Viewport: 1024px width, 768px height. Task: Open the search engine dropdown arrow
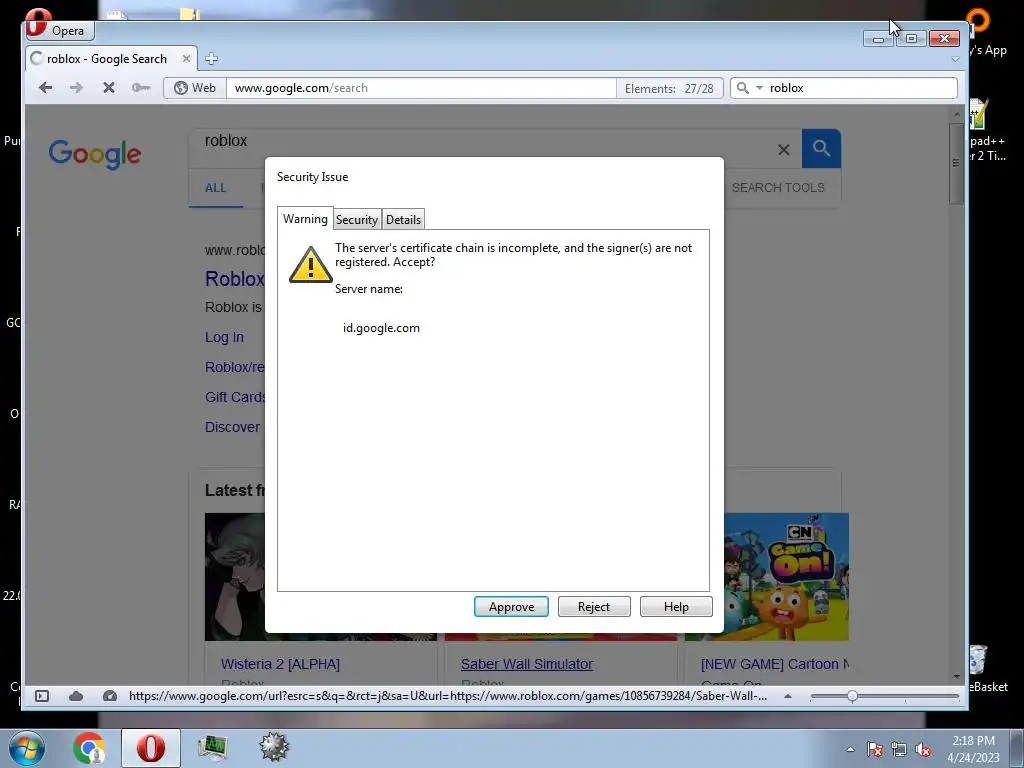coord(759,88)
